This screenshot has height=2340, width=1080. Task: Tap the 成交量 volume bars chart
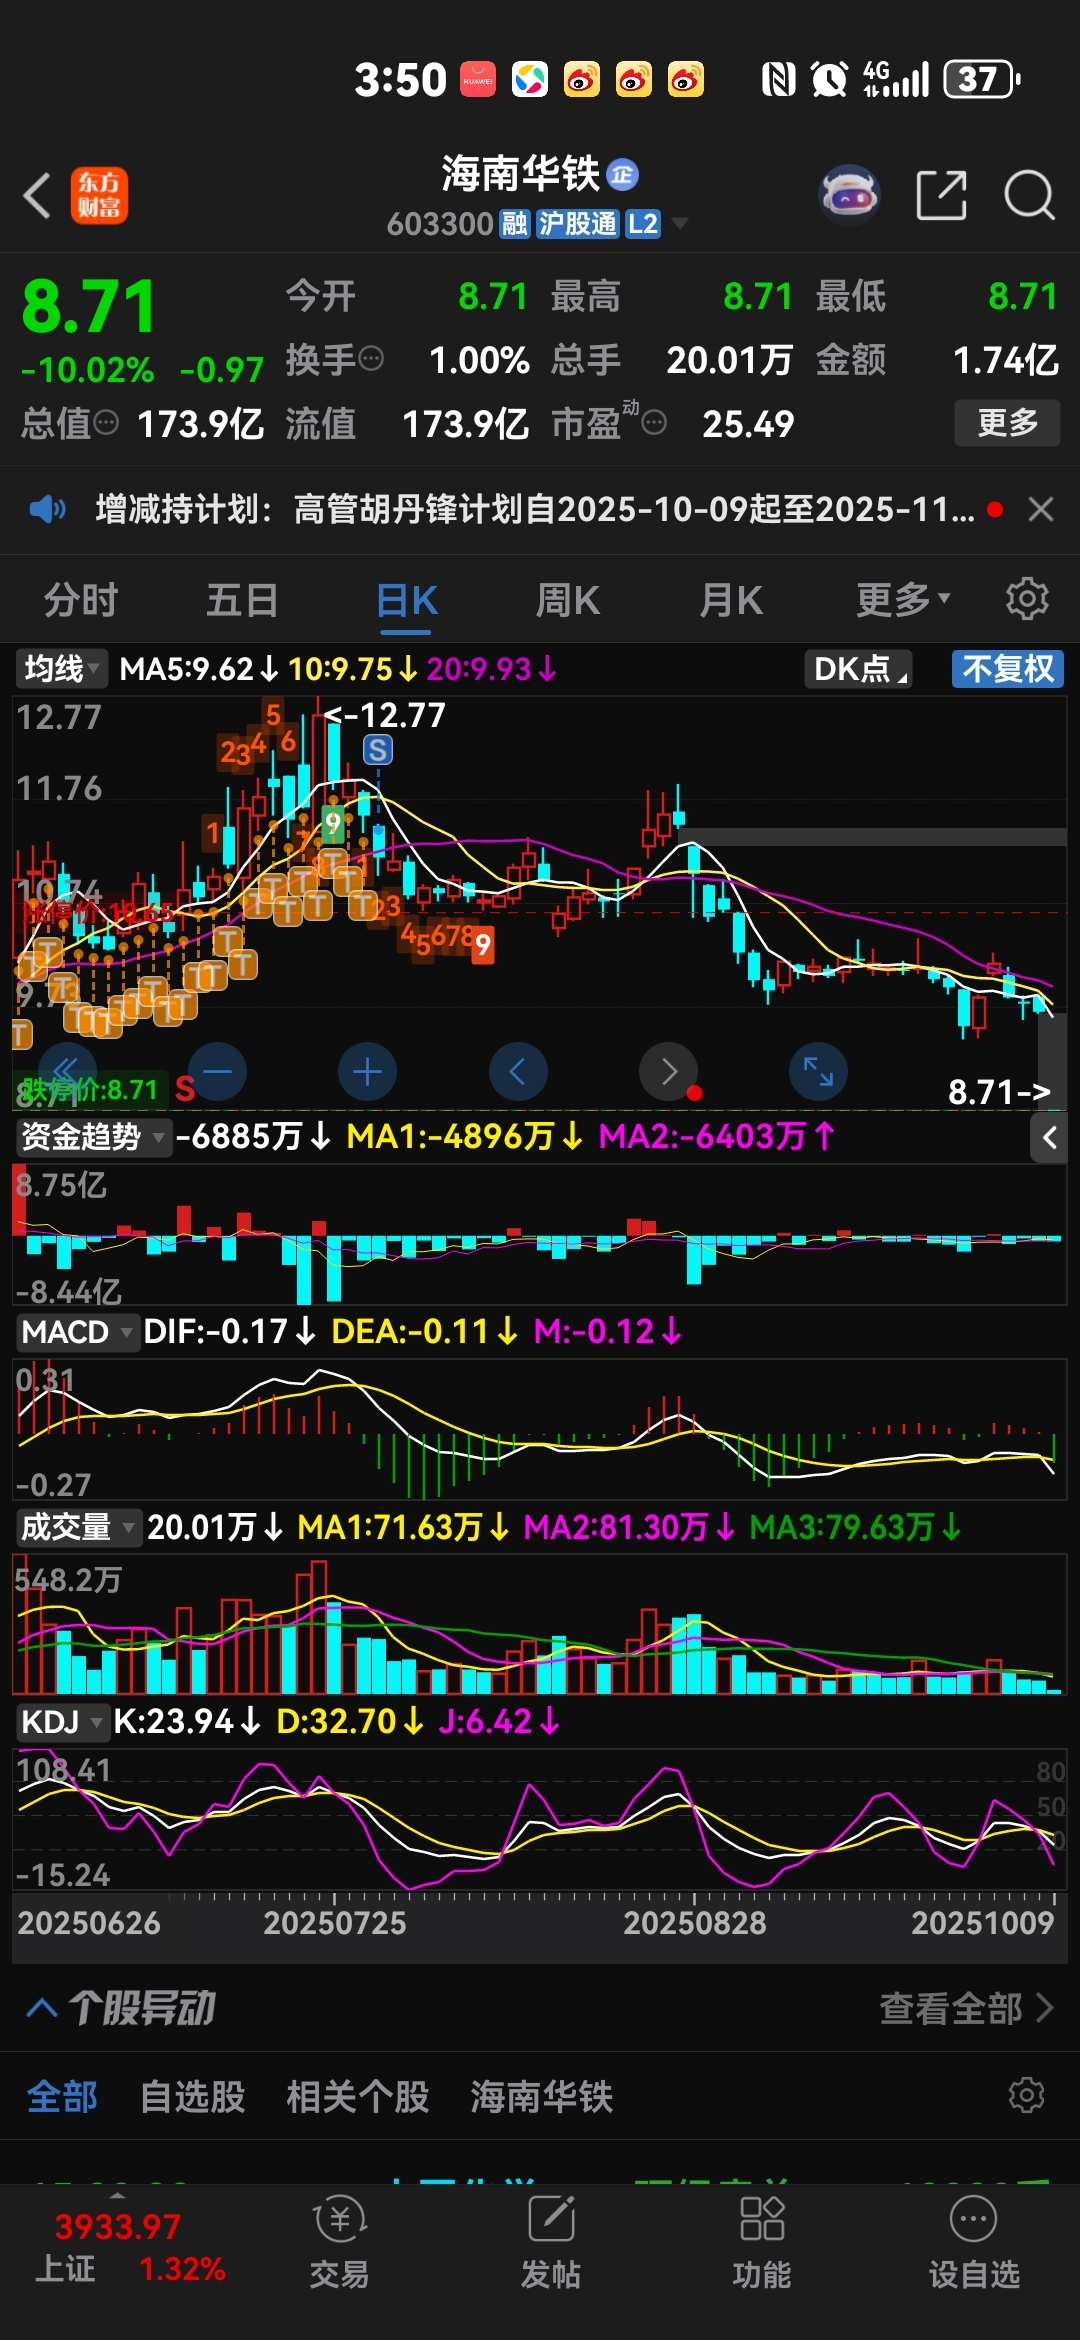(540, 1624)
